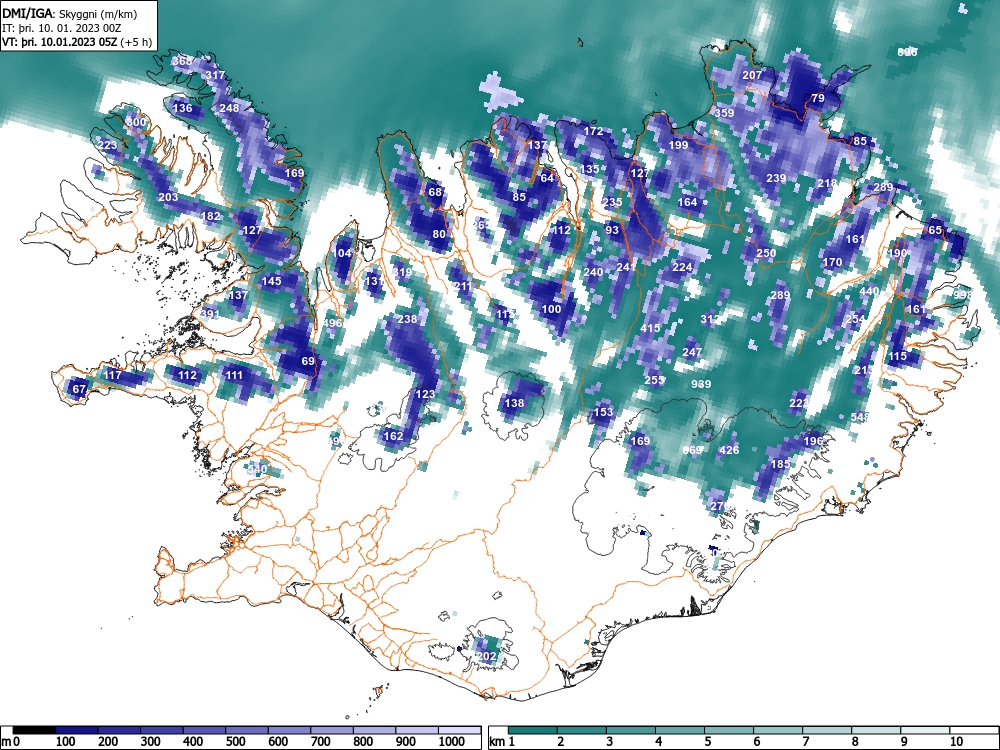Screen dimensions: 1000x750
Task: Click the map value 153
Action: point(603,412)
